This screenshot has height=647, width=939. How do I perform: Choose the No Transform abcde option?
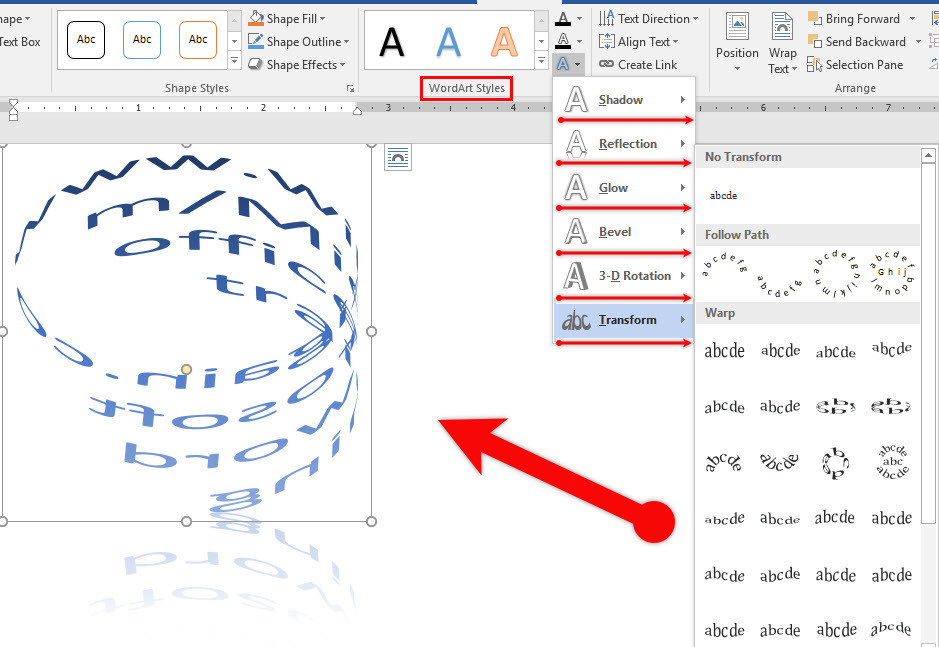click(x=723, y=196)
